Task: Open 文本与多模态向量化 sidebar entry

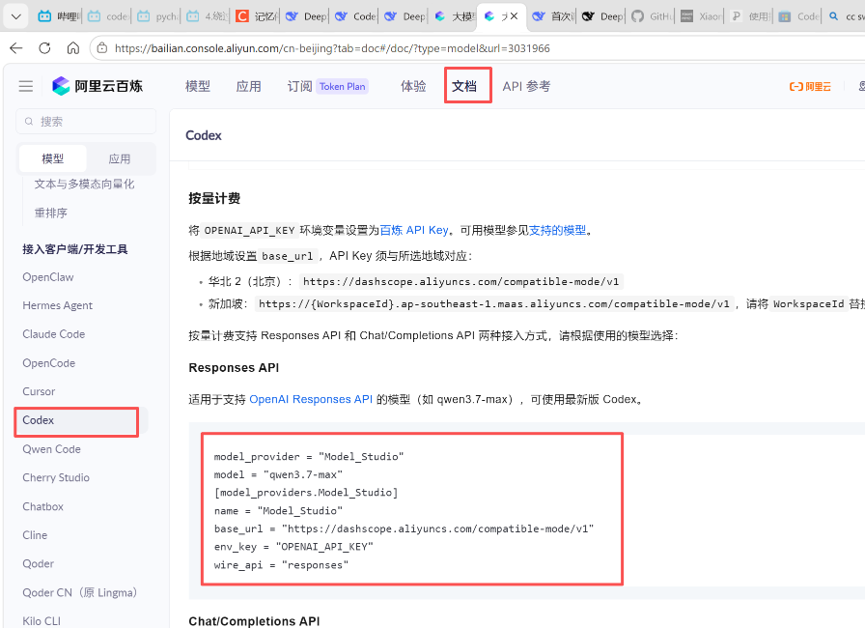Action: pyautogui.click(x=84, y=184)
